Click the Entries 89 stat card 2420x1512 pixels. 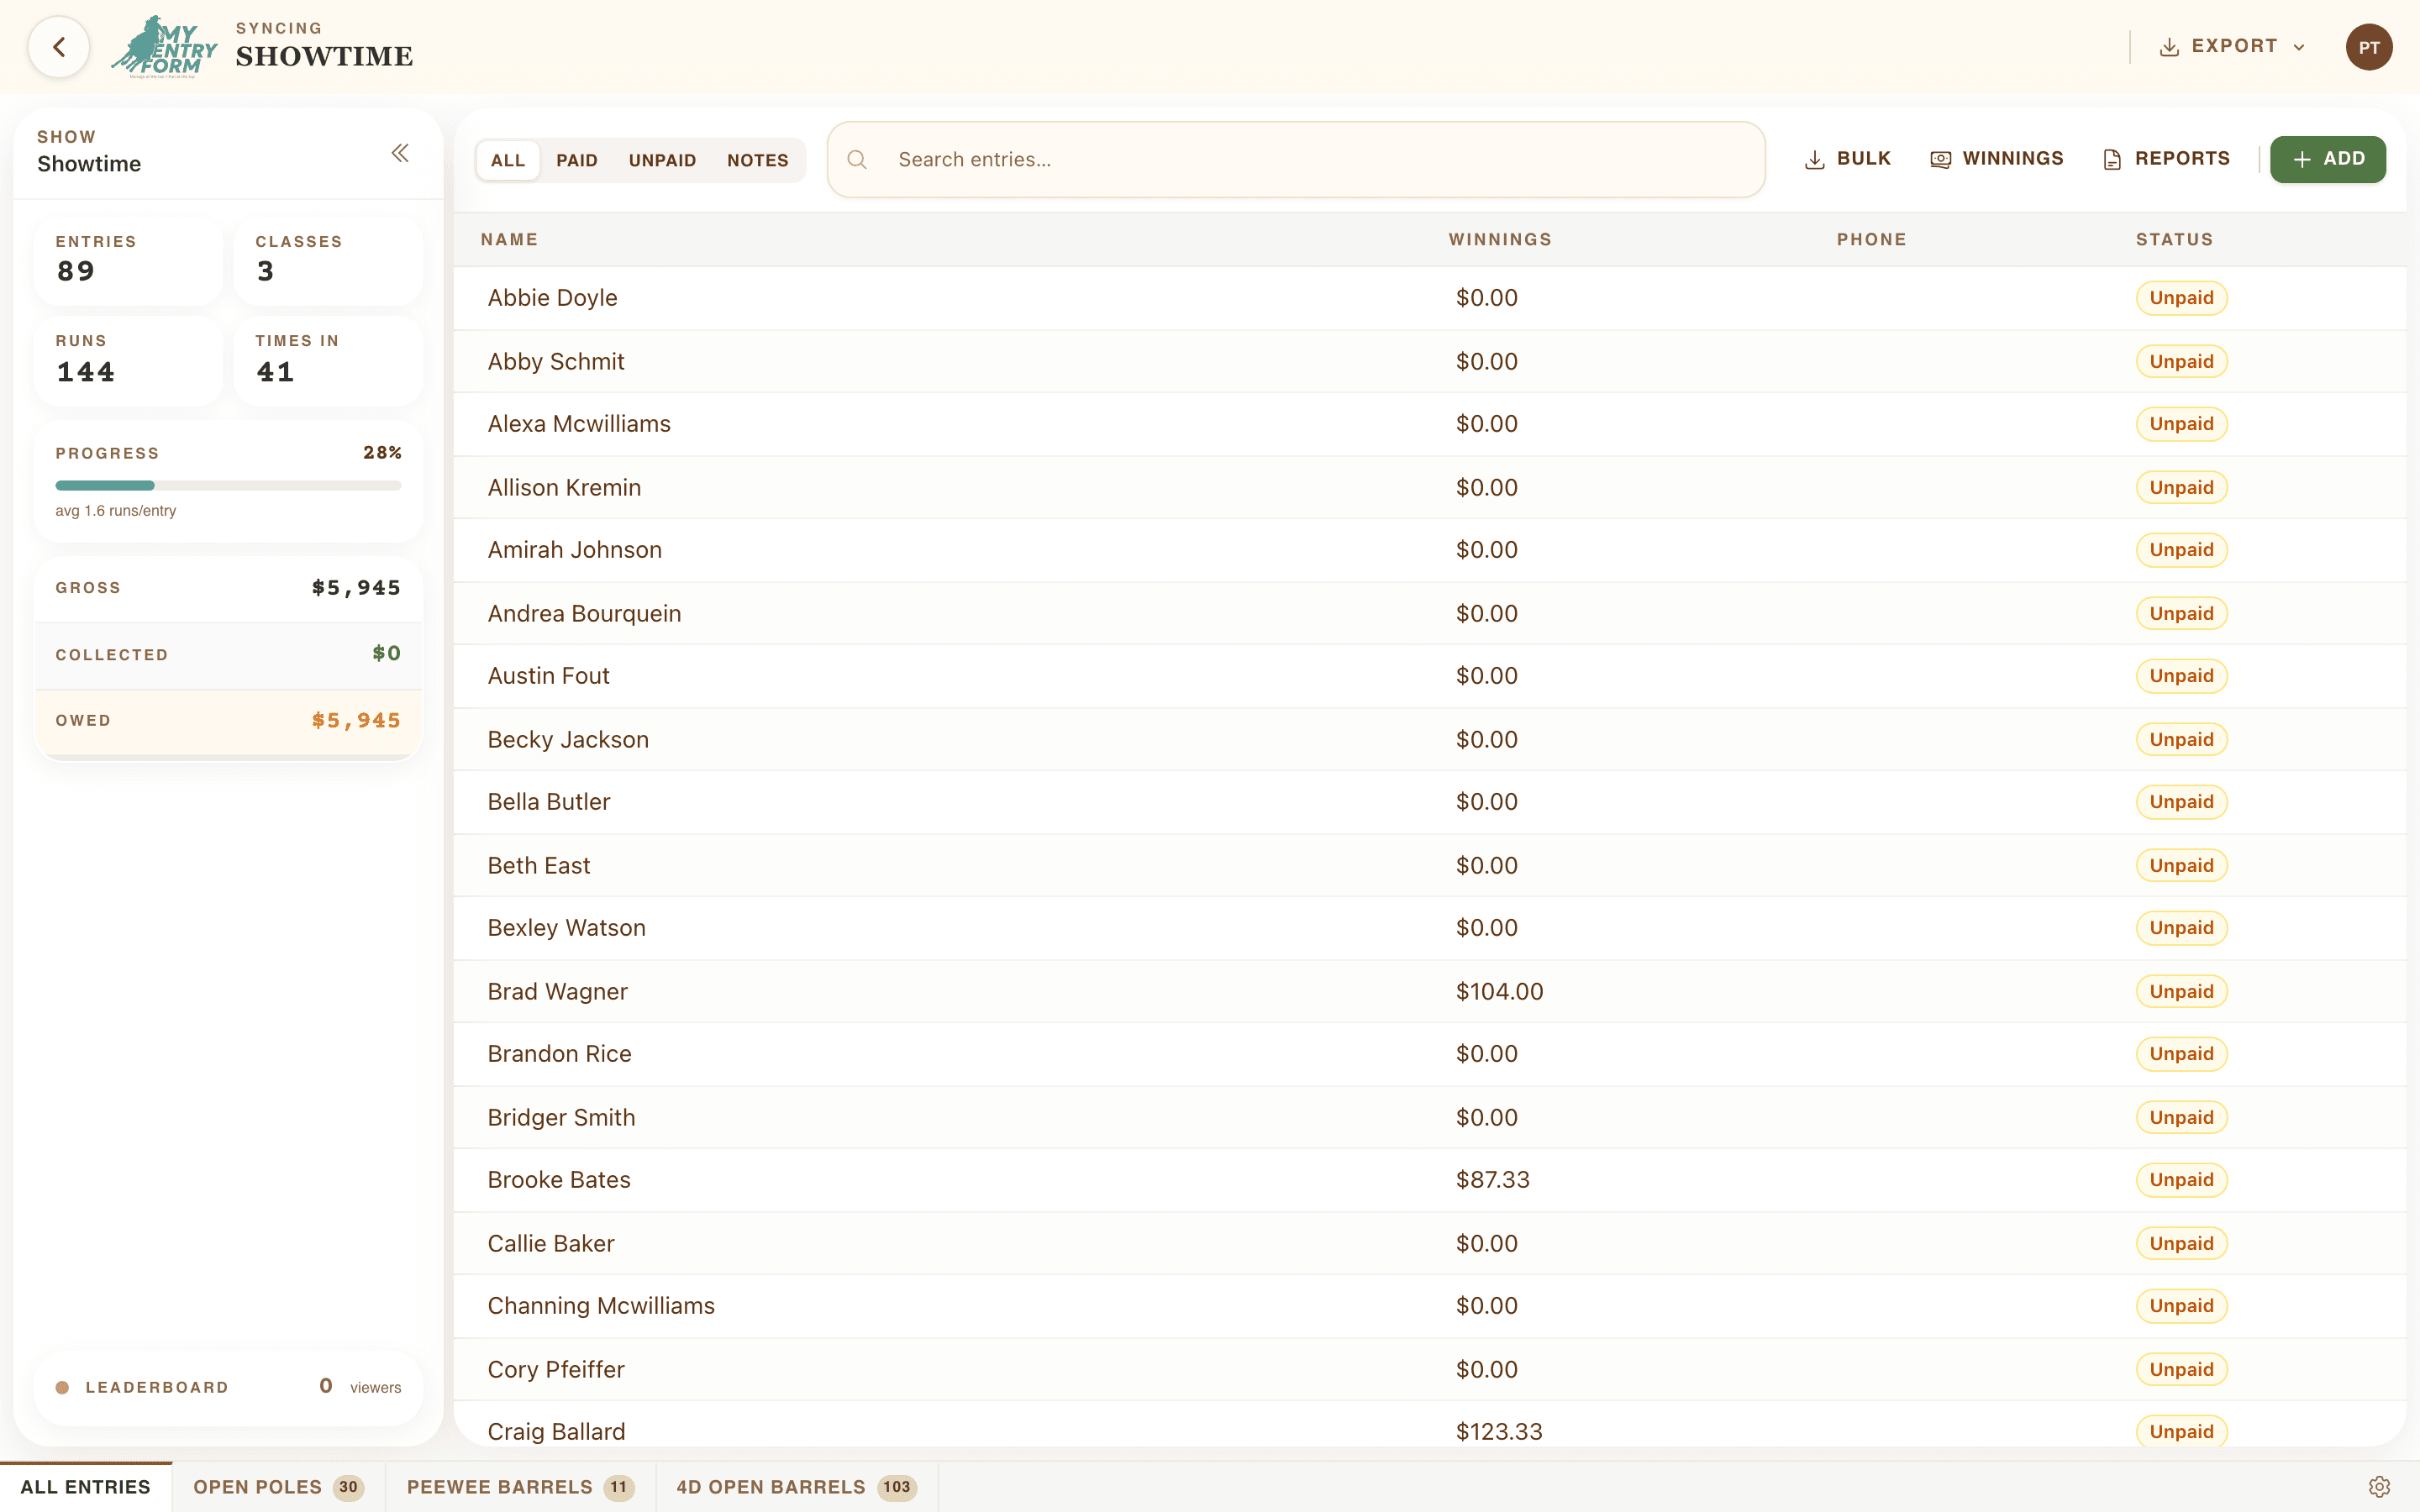click(x=128, y=260)
